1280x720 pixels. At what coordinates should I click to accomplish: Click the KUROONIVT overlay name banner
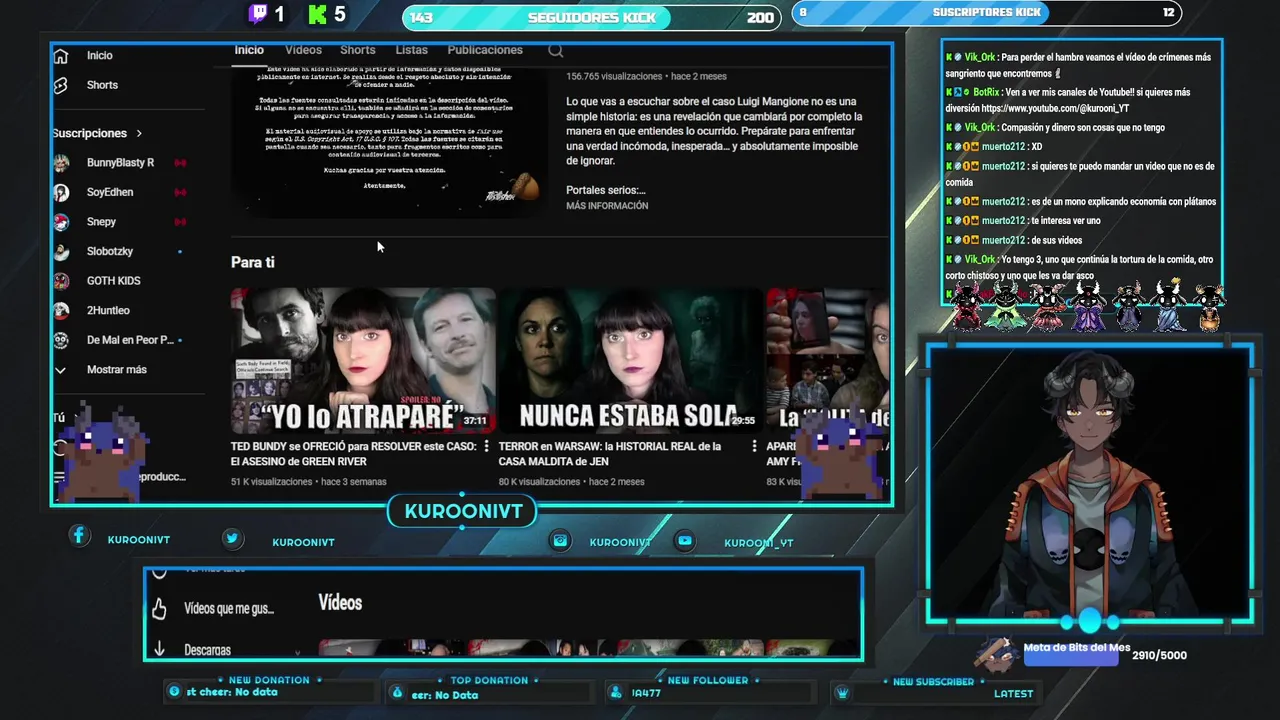[463, 512]
